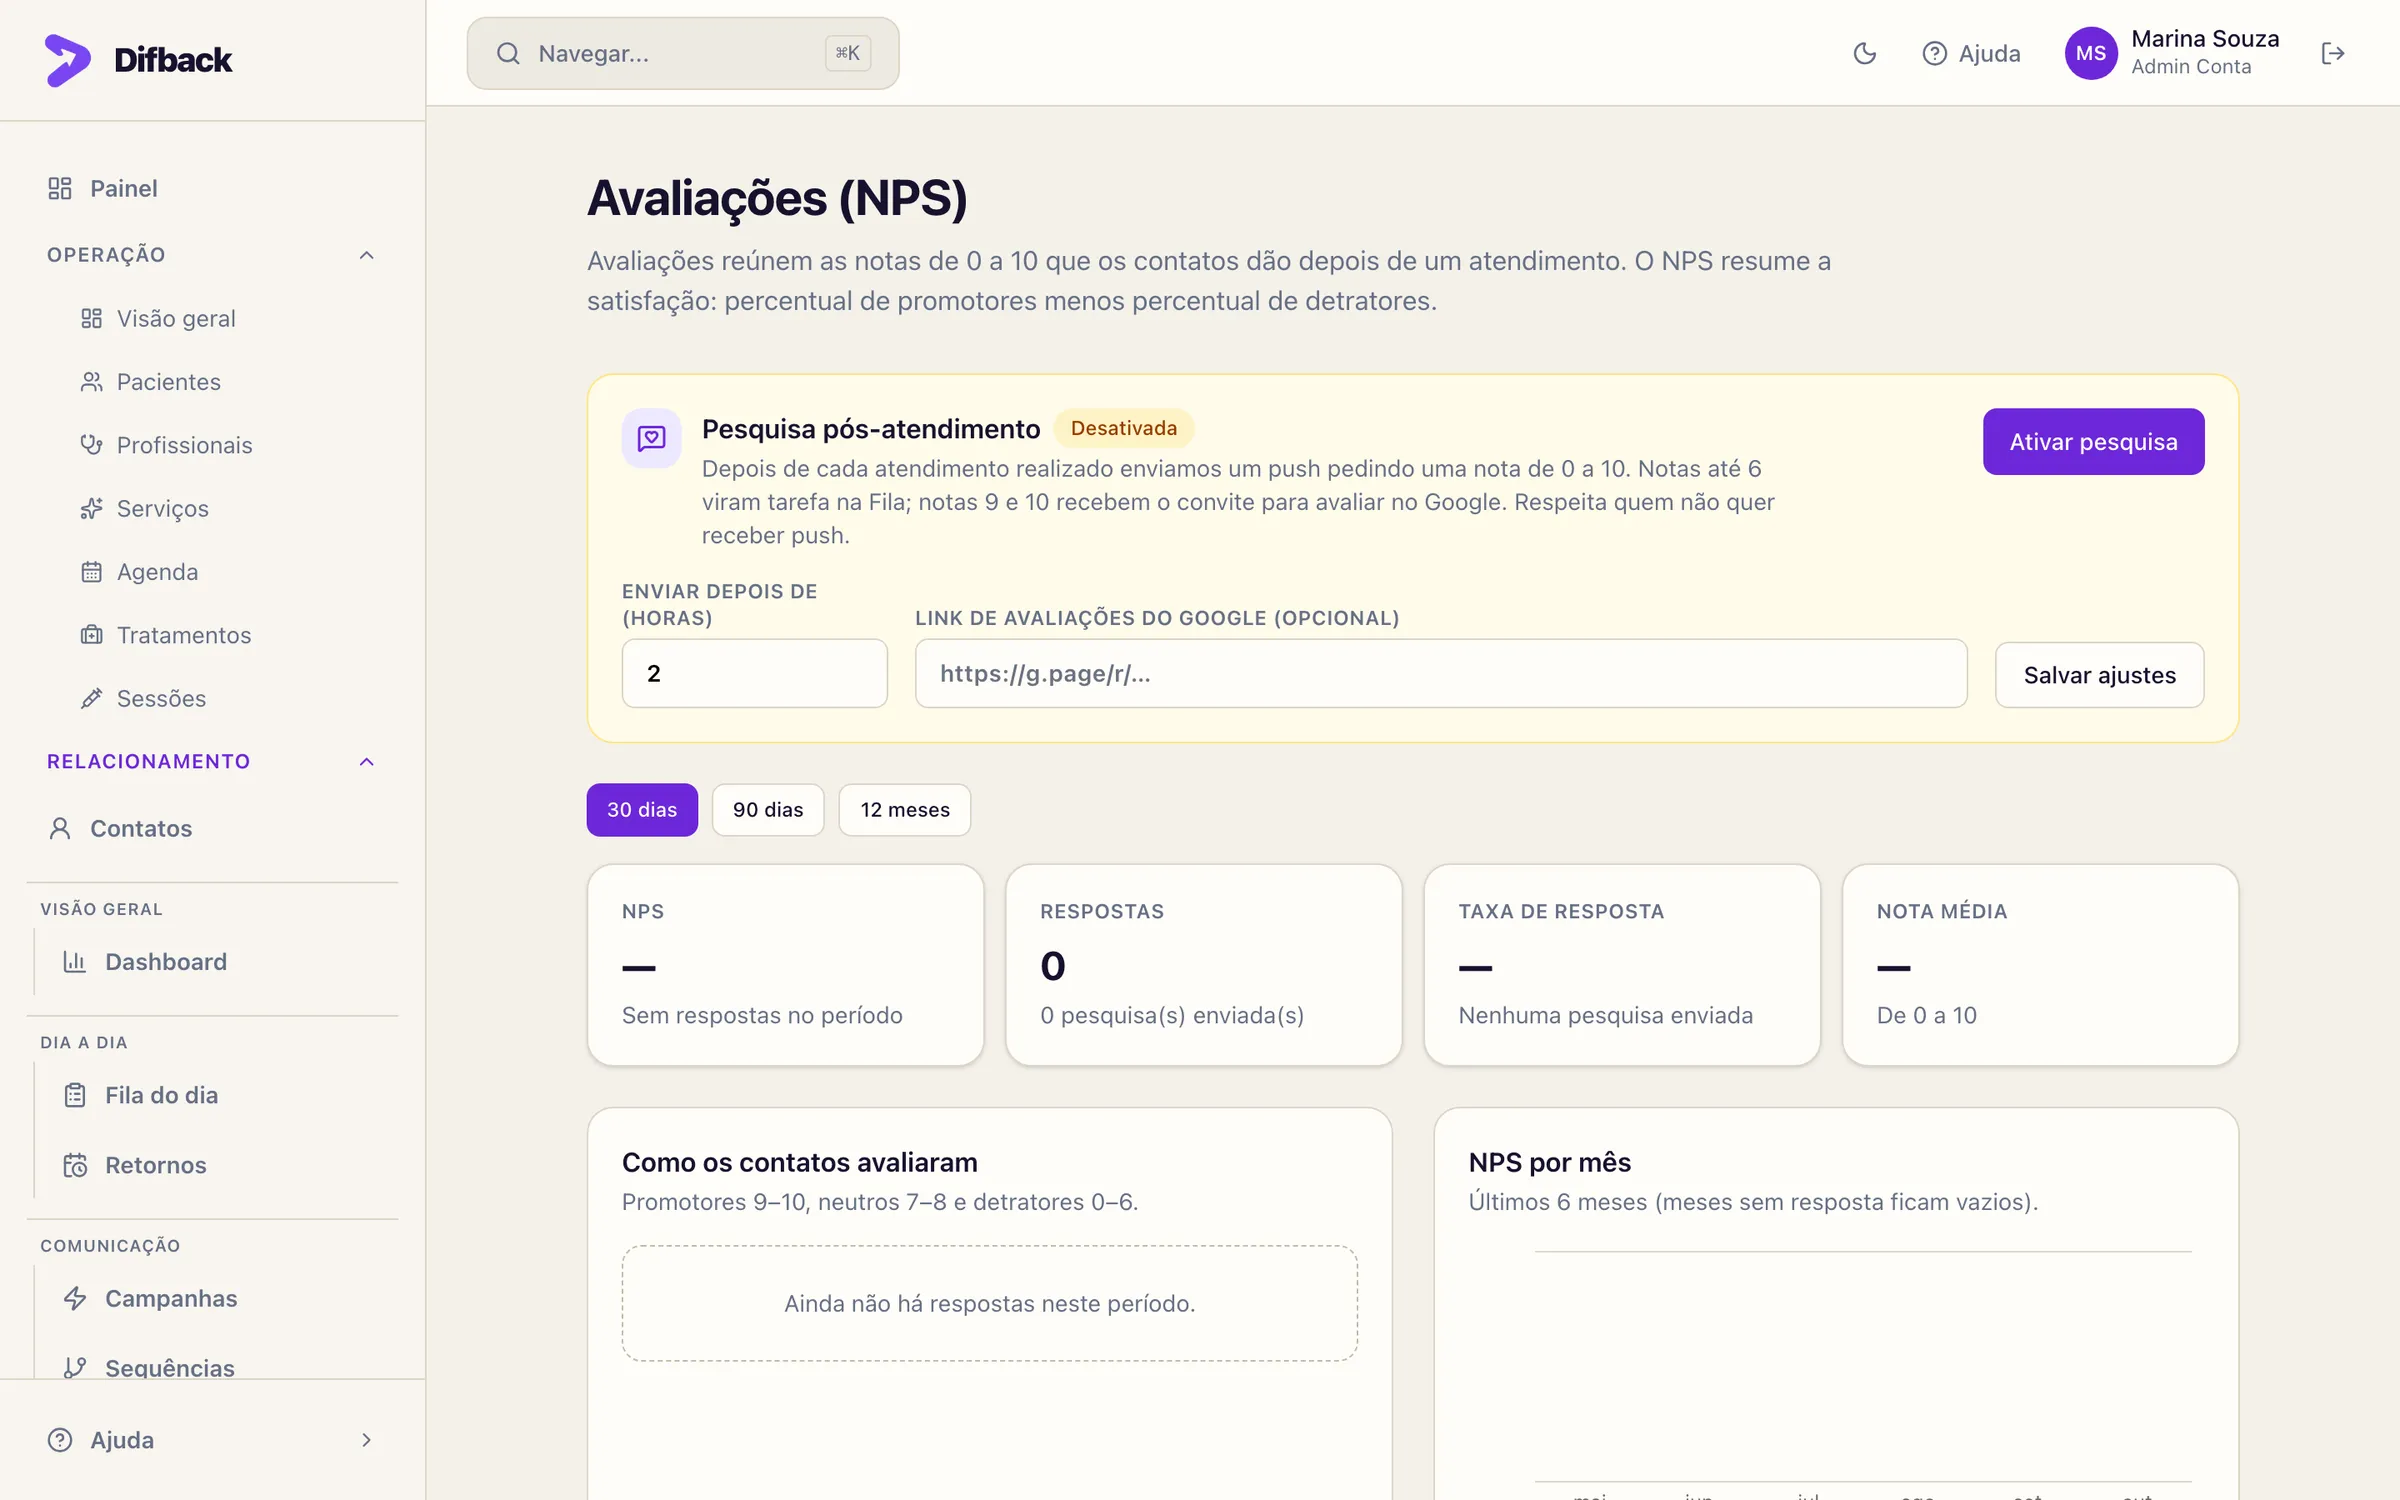The width and height of the screenshot is (2400, 1500).
Task: Click the sidebar Ajuda question icon
Action: click(x=60, y=1440)
